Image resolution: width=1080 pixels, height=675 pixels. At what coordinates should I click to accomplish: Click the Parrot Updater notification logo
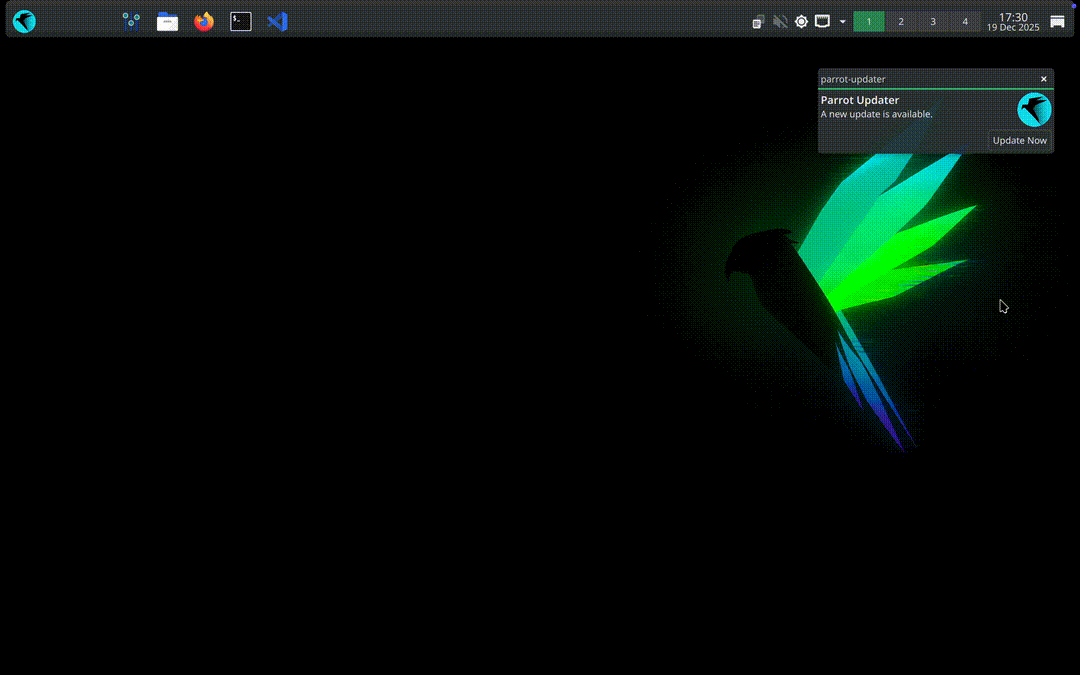[1034, 109]
